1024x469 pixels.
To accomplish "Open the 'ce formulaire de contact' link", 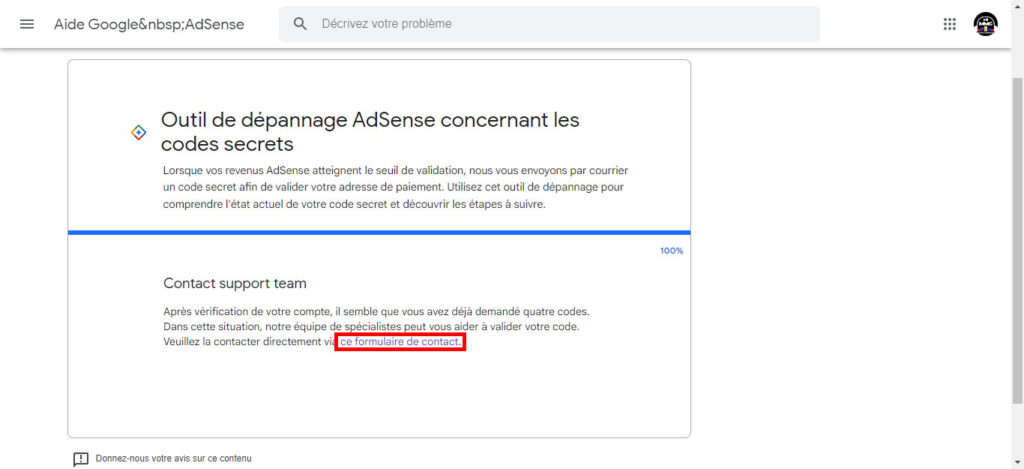I will (x=400, y=342).
